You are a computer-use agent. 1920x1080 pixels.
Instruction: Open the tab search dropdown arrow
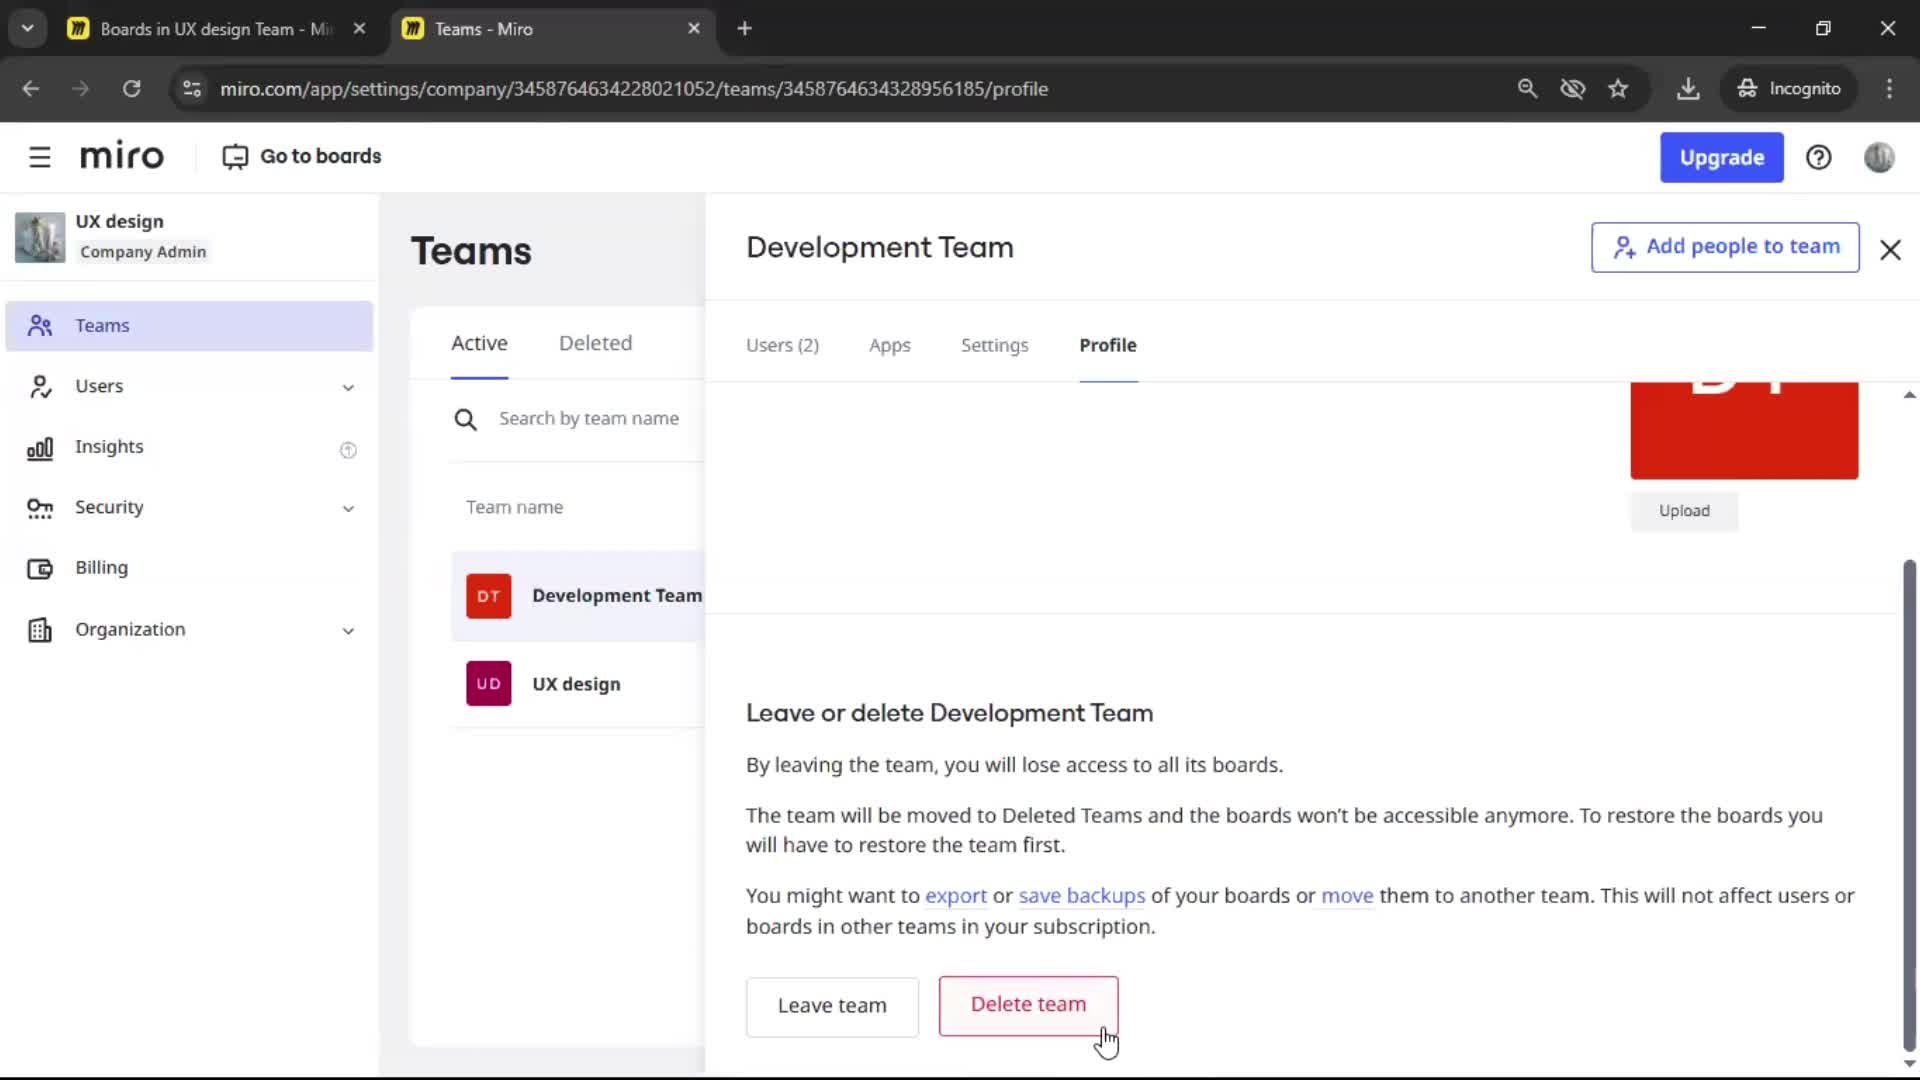coord(28,29)
